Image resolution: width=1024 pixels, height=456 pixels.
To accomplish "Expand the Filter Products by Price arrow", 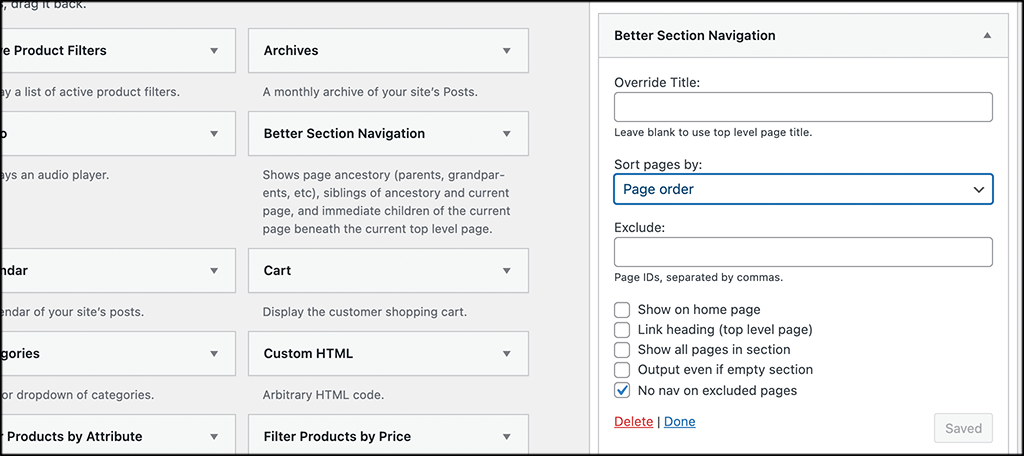I will 506,437.
